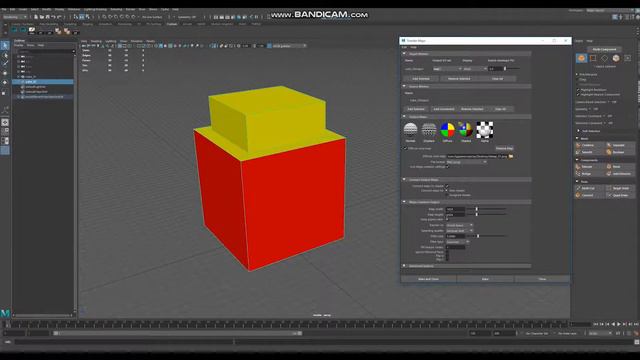Viewport: 640px width, 360px height.
Task: Click Separate in Modeling Toolkit
Action: [x=620, y=145]
